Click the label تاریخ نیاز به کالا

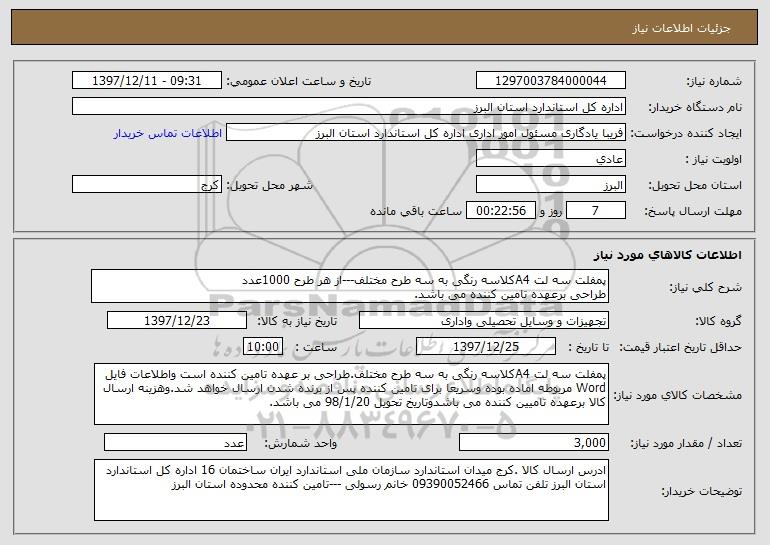tap(297, 321)
